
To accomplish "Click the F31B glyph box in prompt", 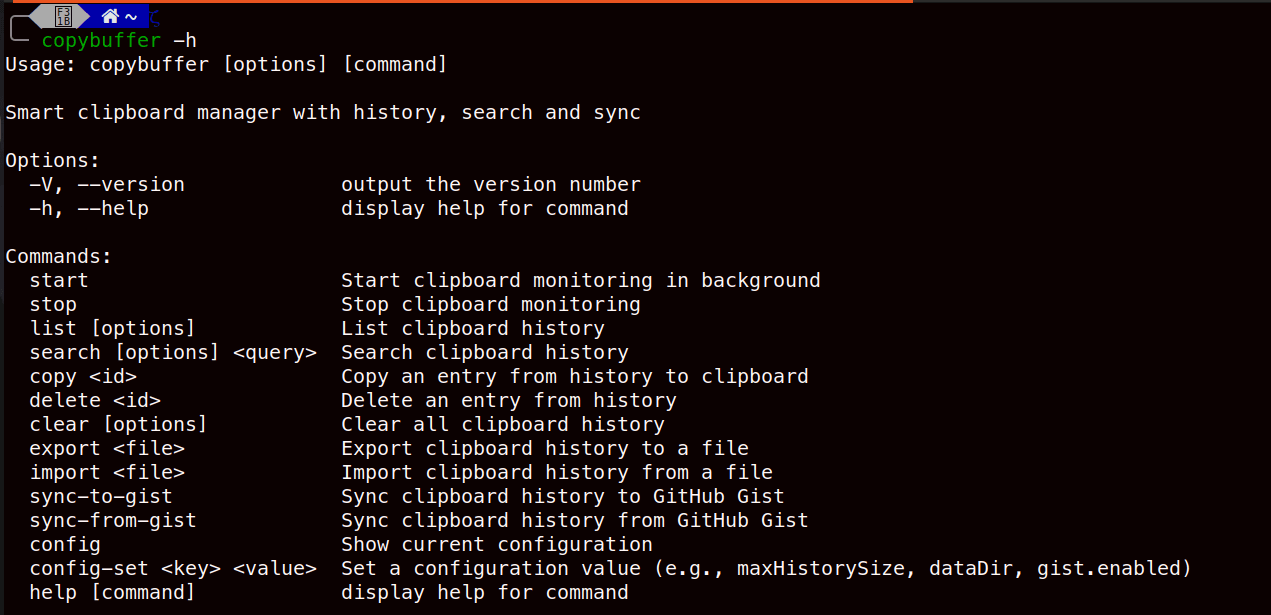I will (x=64, y=16).
